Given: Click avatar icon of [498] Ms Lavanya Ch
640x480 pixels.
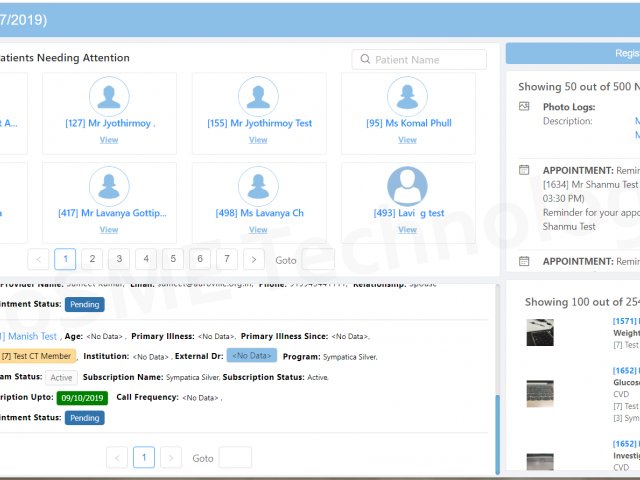Looking at the screenshot, I should tap(258, 187).
